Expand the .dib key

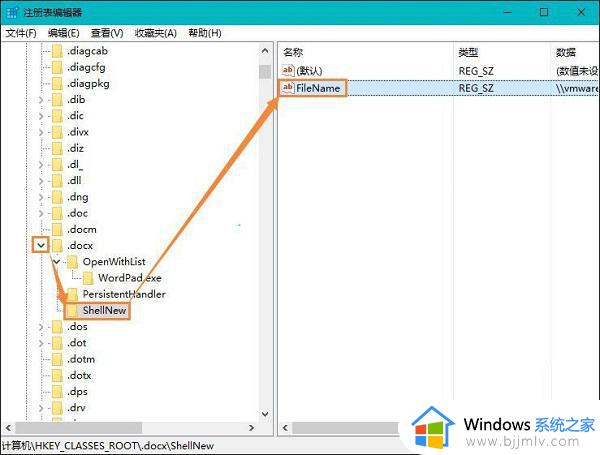point(41,100)
